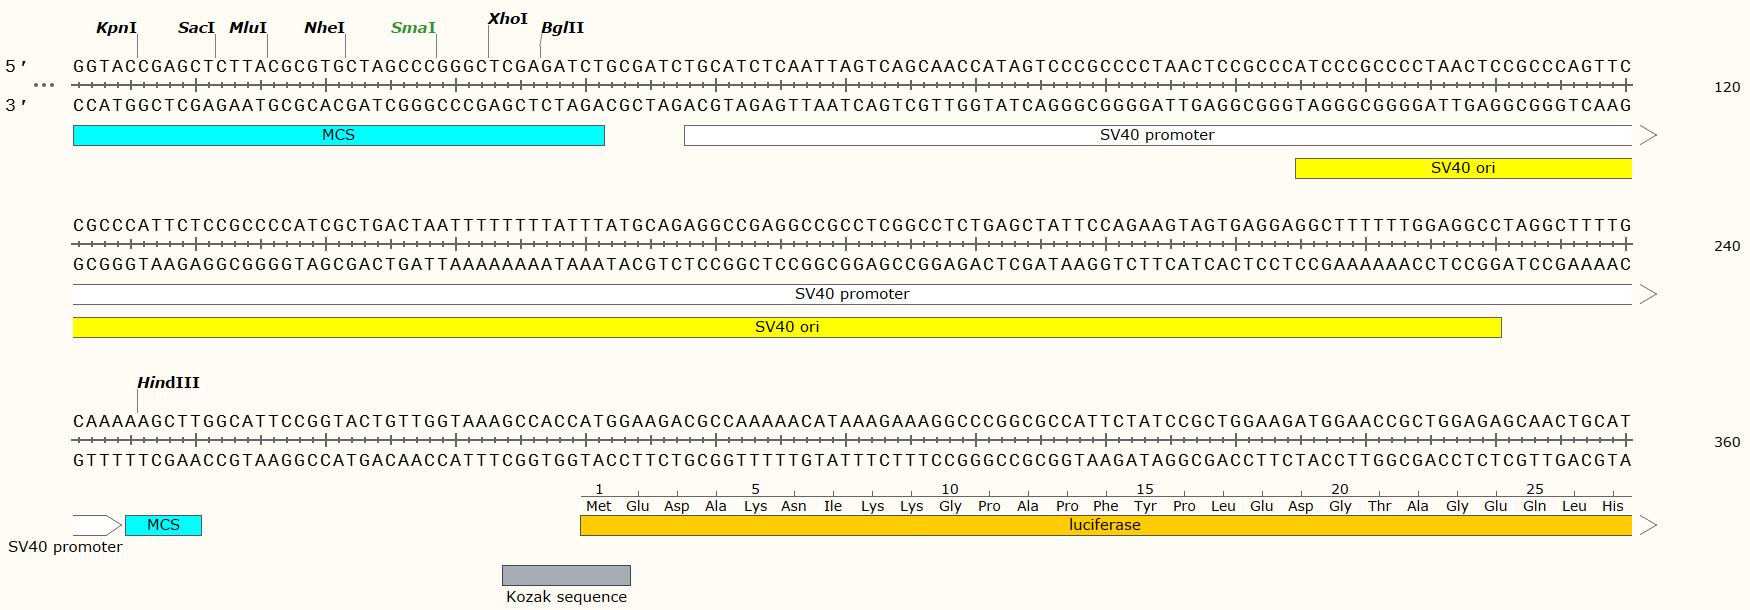Select the His amino acid in luciferase translation
Screen dimensions: 1750x610
(x=1613, y=506)
